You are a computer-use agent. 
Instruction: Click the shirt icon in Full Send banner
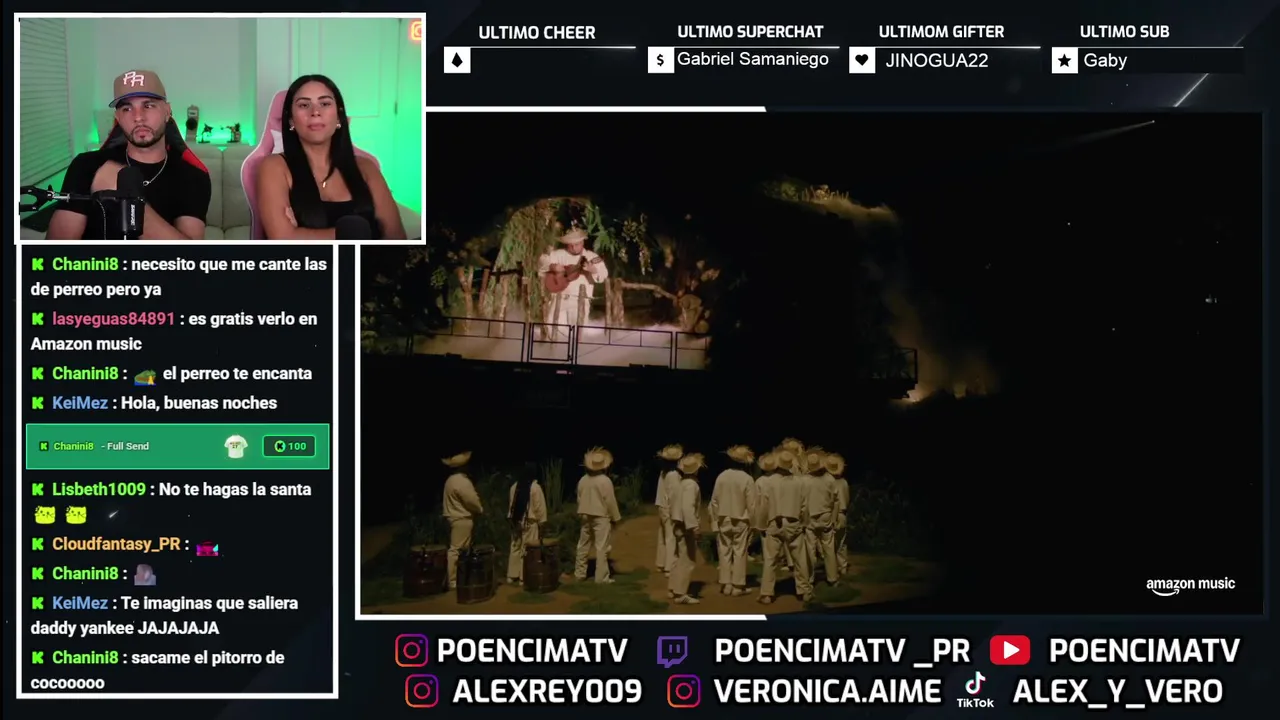click(x=236, y=447)
